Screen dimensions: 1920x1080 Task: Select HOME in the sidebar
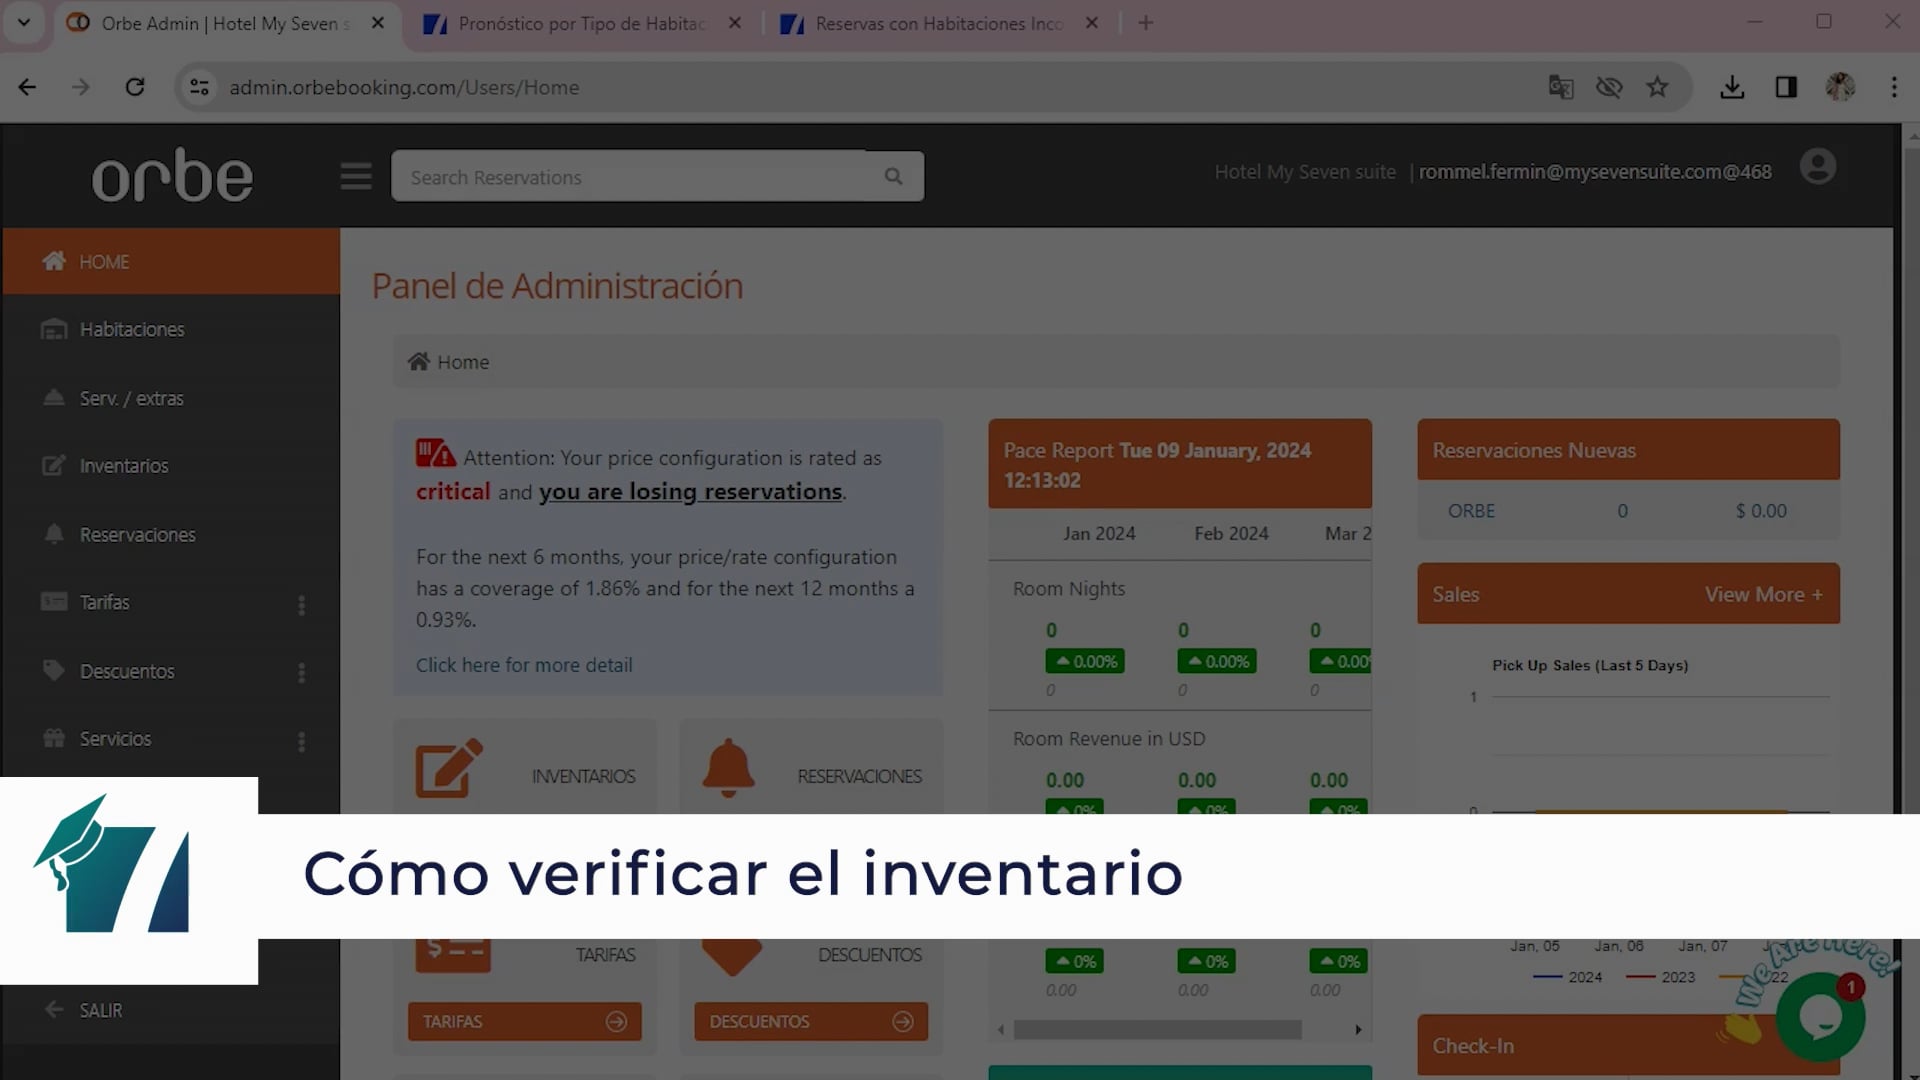(171, 261)
